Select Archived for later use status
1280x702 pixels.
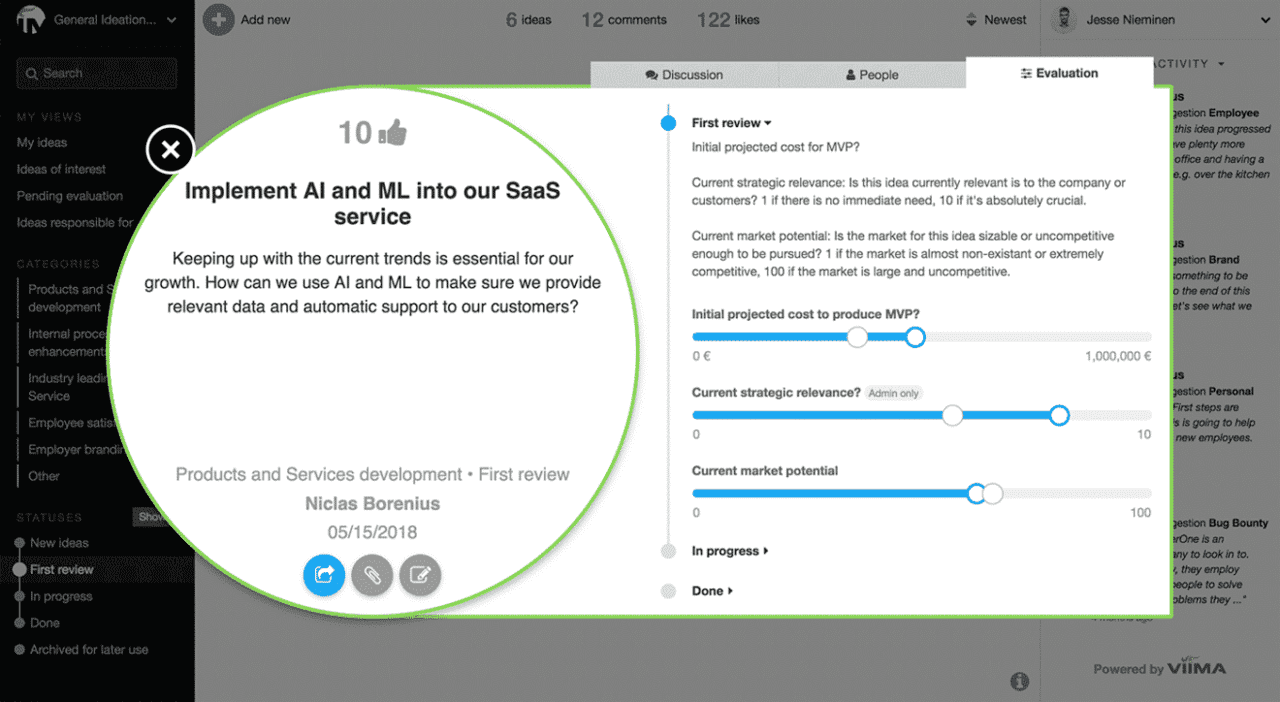[88, 650]
